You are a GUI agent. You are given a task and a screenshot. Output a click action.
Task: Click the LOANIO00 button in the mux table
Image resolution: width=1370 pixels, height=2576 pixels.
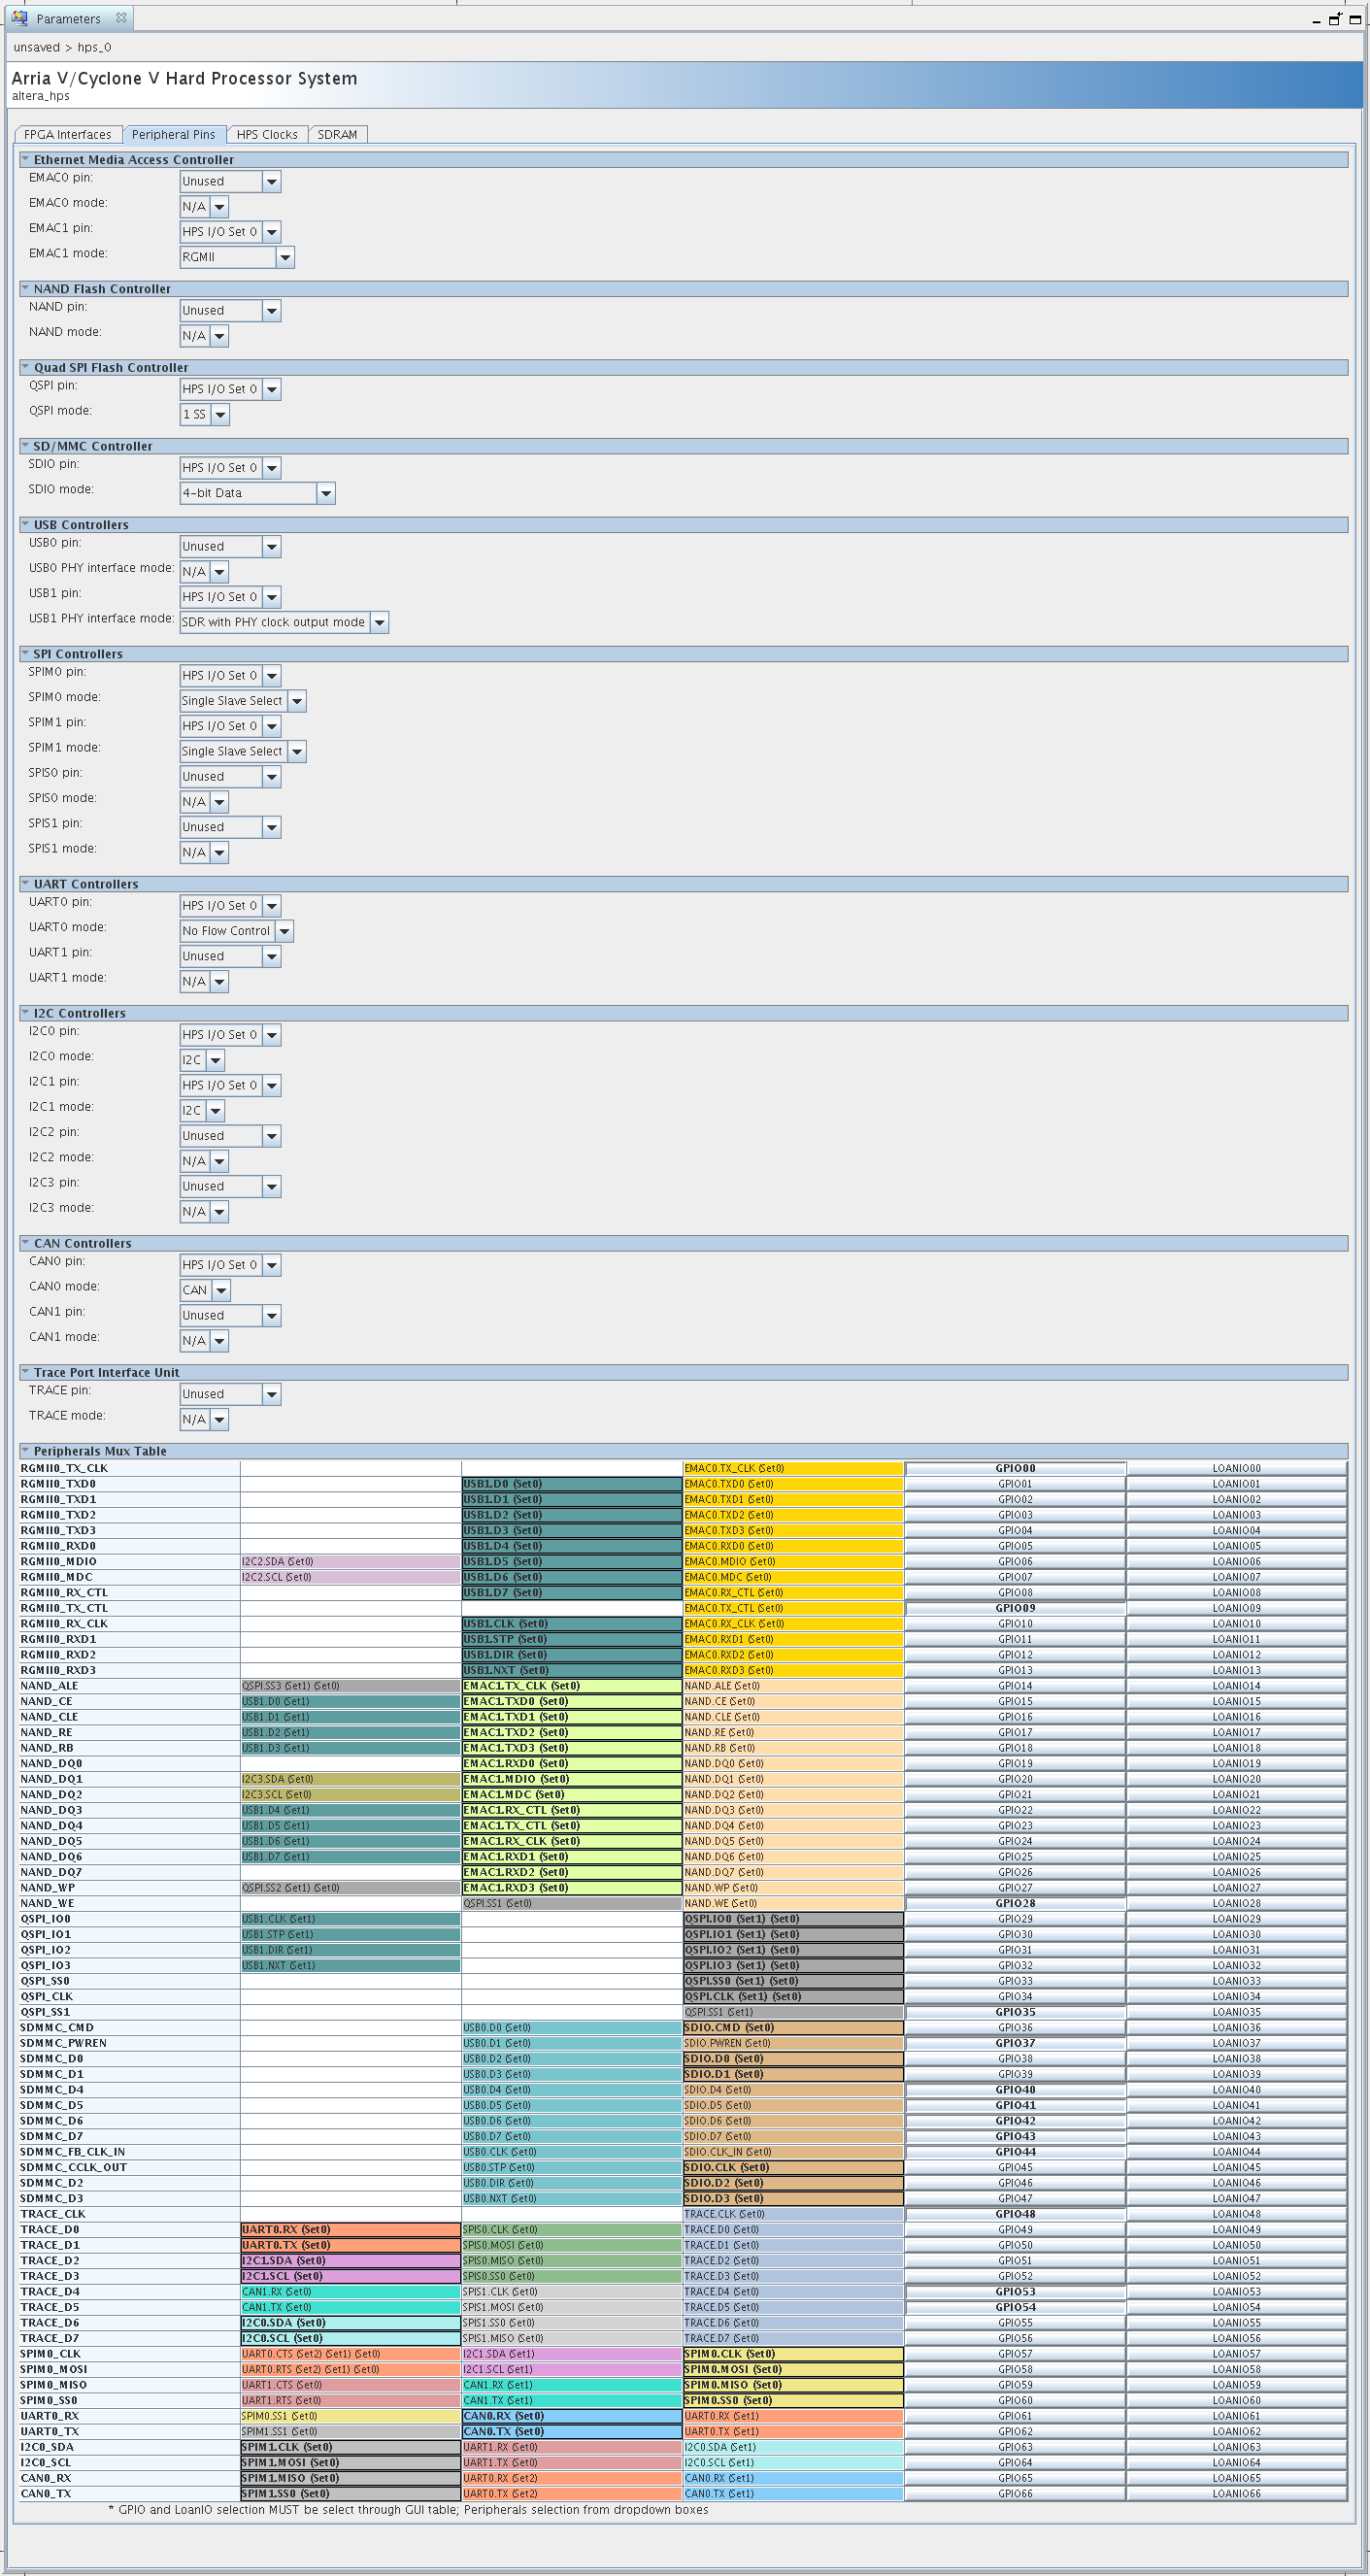1237,1468
